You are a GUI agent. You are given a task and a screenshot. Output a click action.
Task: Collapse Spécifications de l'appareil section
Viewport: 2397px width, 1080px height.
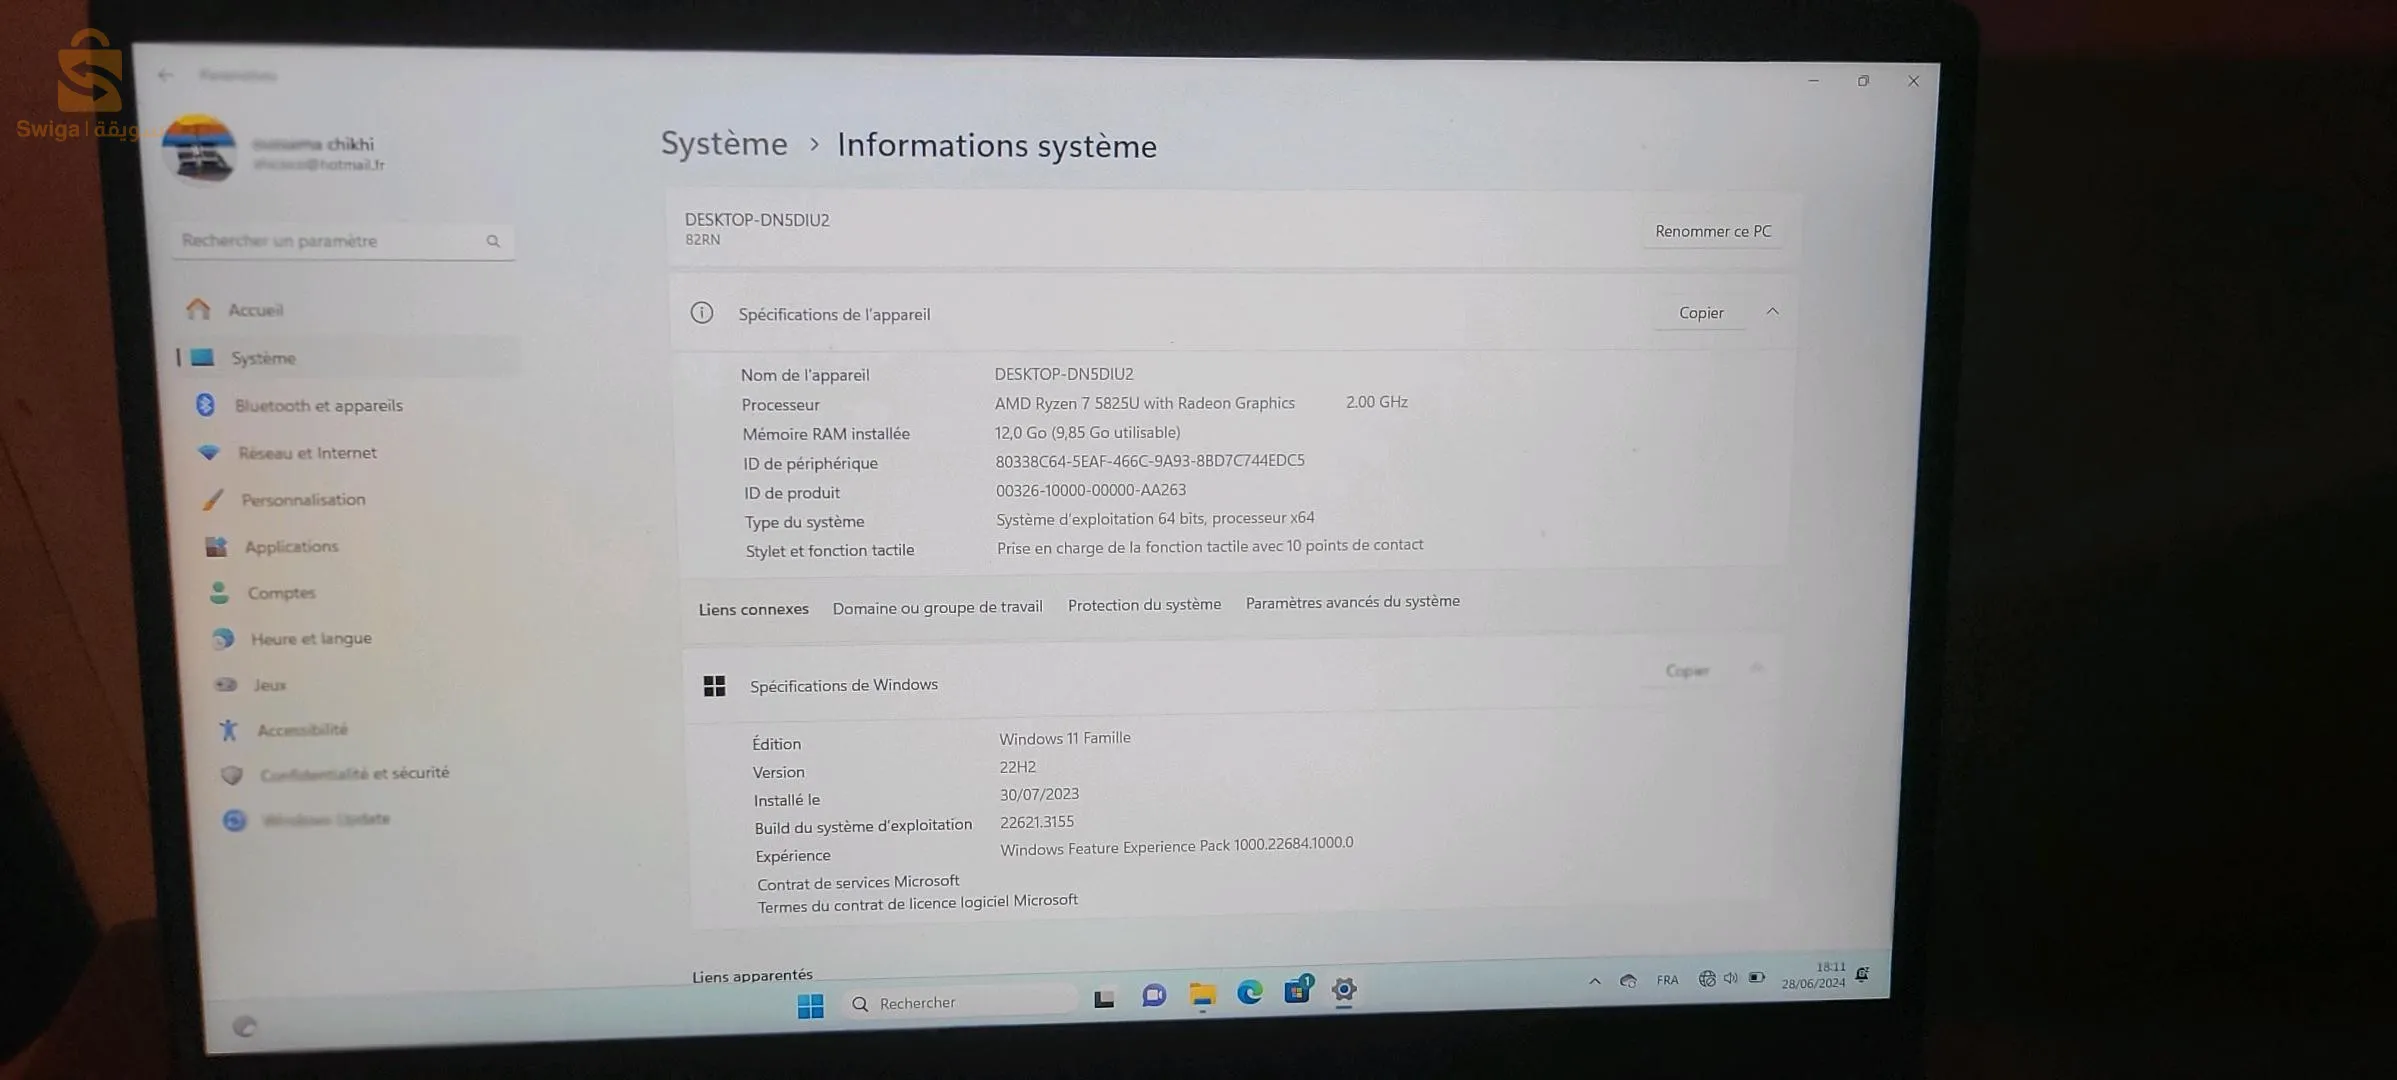click(1772, 312)
